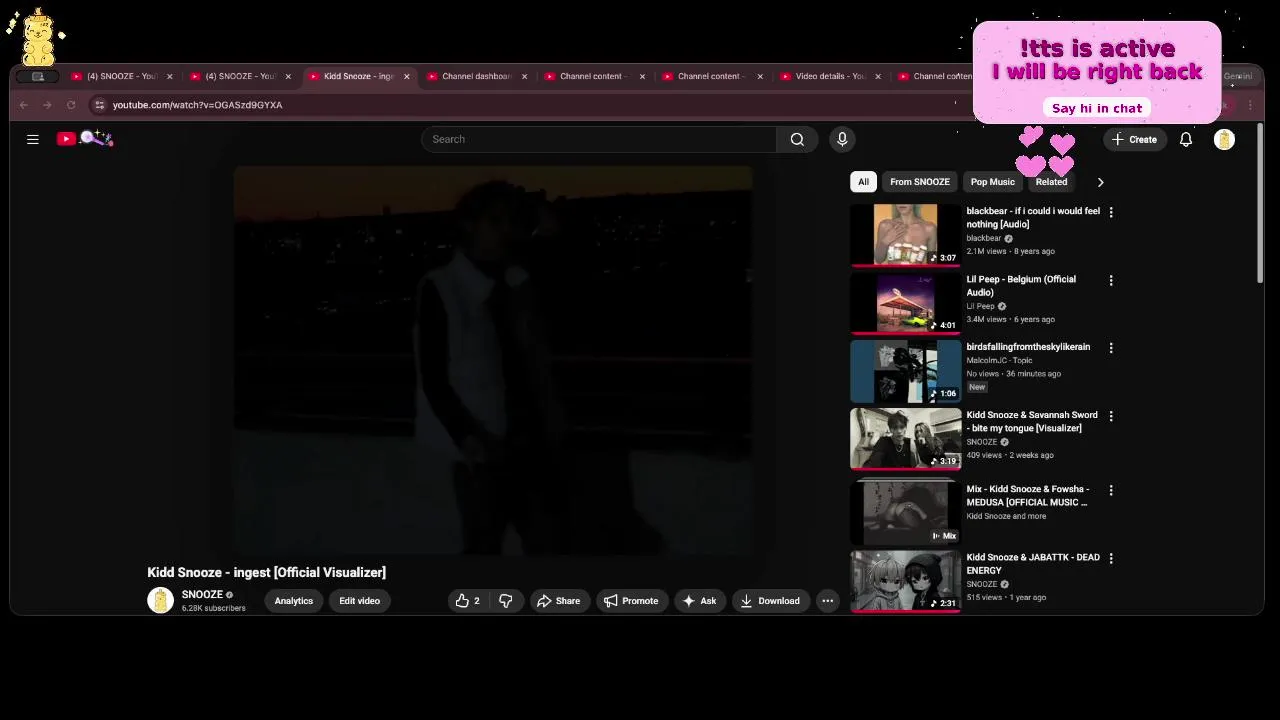Share the ingest video
This screenshot has height=720, width=1280.
pos(558,601)
